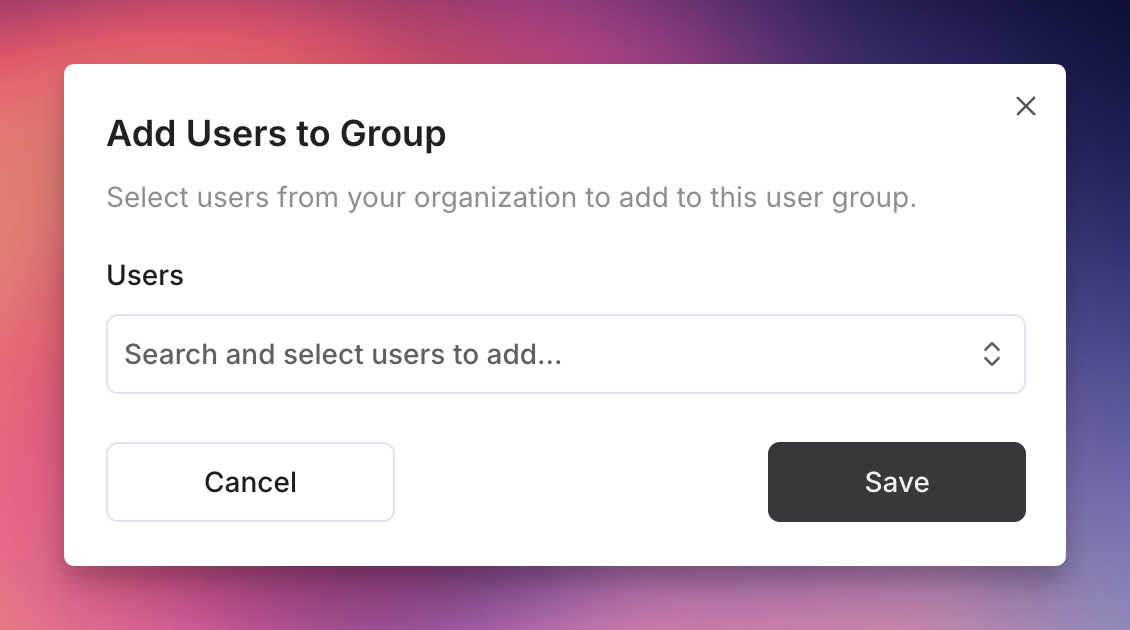Click the description text about your organization
The height and width of the screenshot is (630, 1130).
[x=511, y=198]
